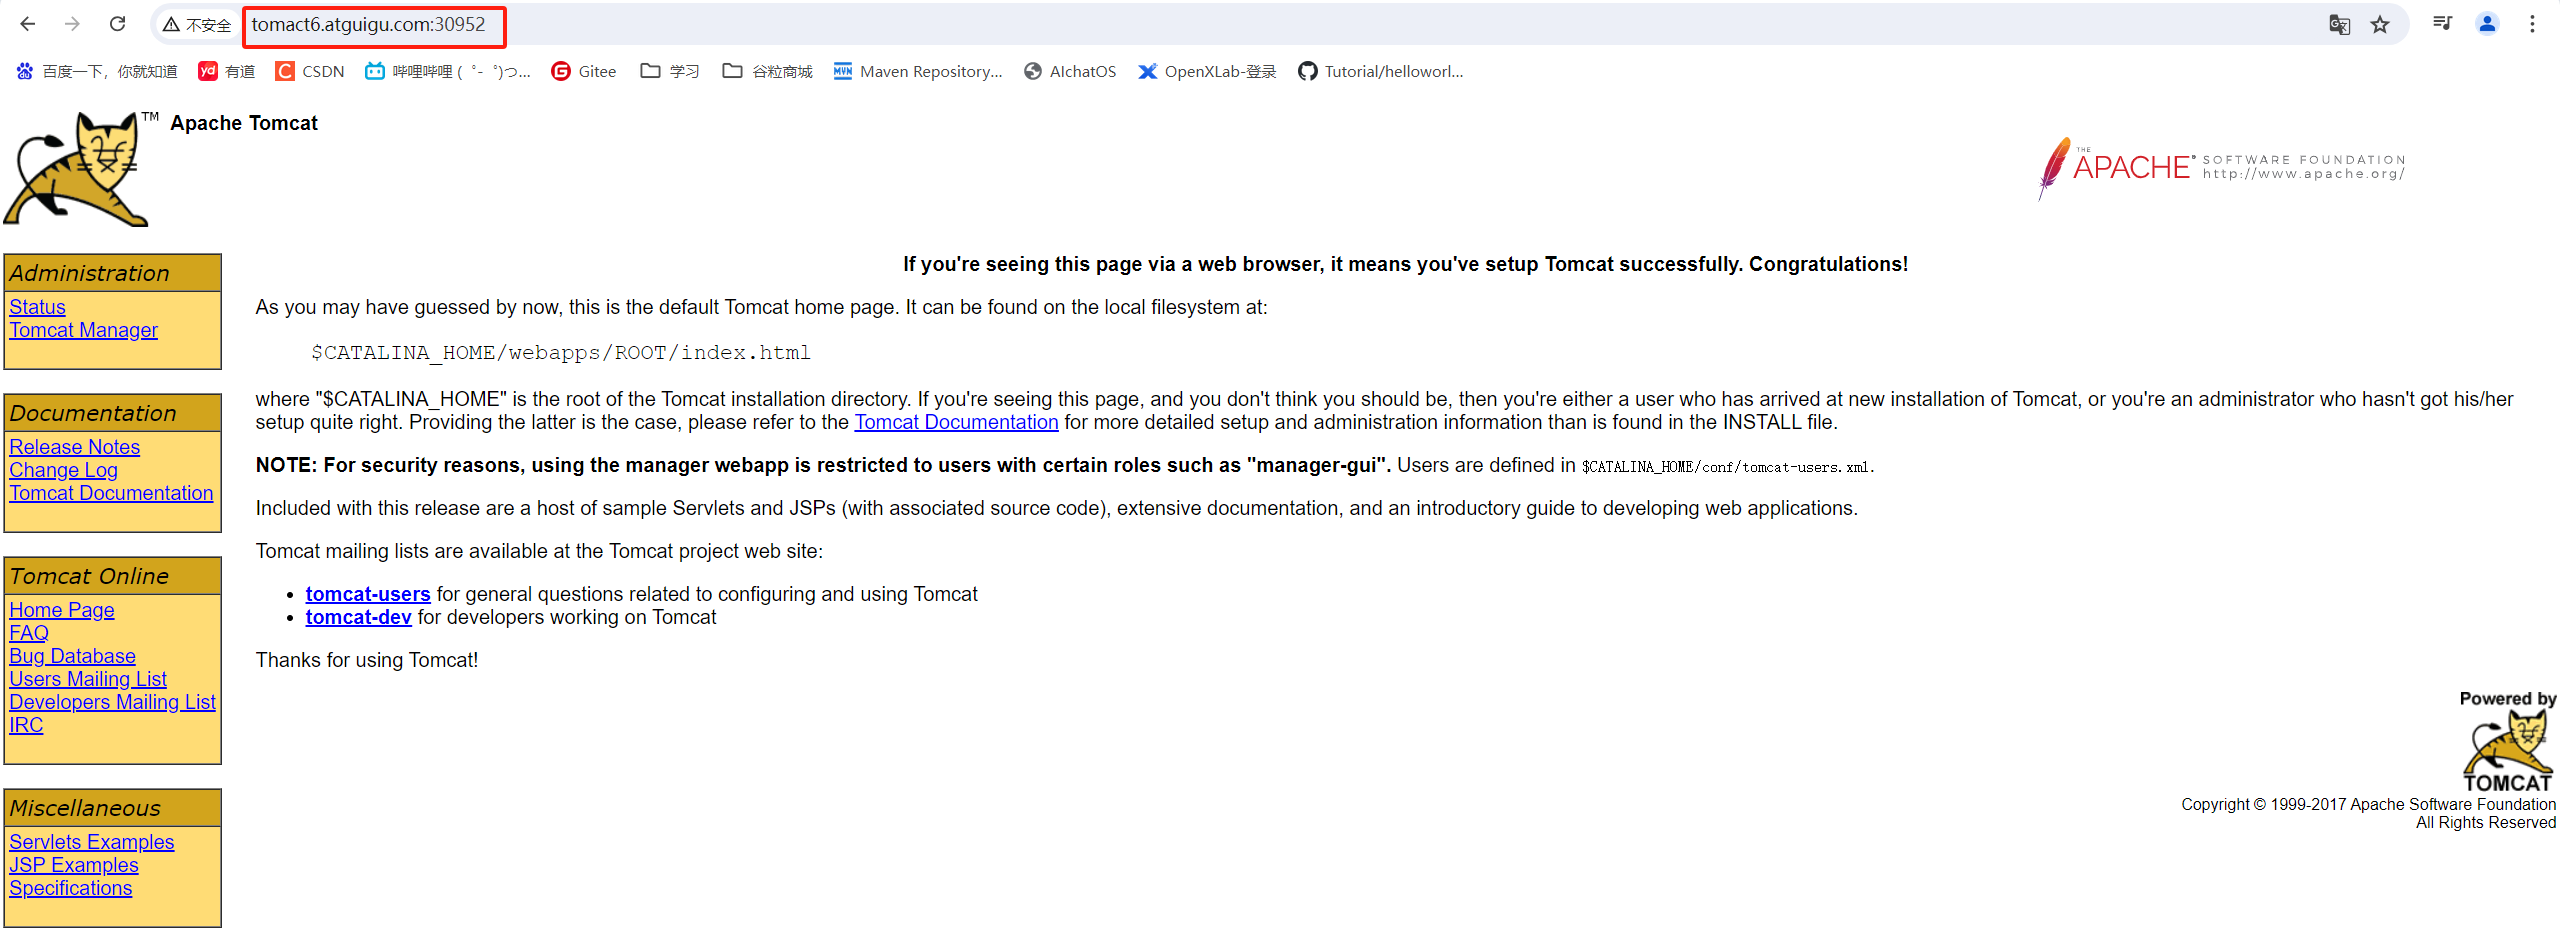Open the Youdao (有道) bookmark
Viewport: 2560px width, 950px height.
227,71
